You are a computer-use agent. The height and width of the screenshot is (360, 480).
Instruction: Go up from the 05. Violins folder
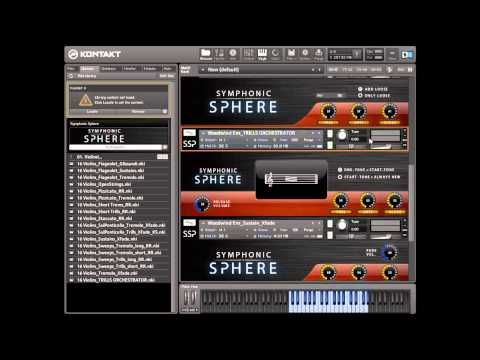coord(71,157)
